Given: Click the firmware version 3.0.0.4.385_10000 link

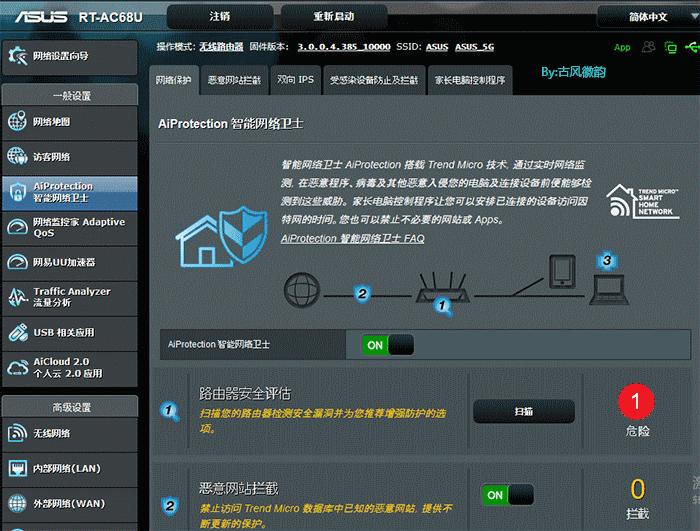Looking at the screenshot, I should pyautogui.click(x=344, y=47).
